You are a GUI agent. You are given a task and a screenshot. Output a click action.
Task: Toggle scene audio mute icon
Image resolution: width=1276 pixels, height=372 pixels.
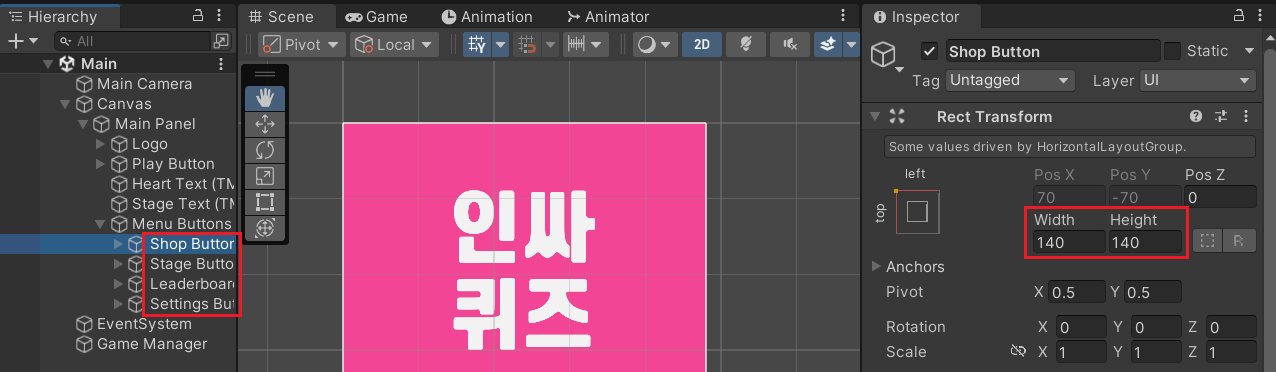pos(791,45)
